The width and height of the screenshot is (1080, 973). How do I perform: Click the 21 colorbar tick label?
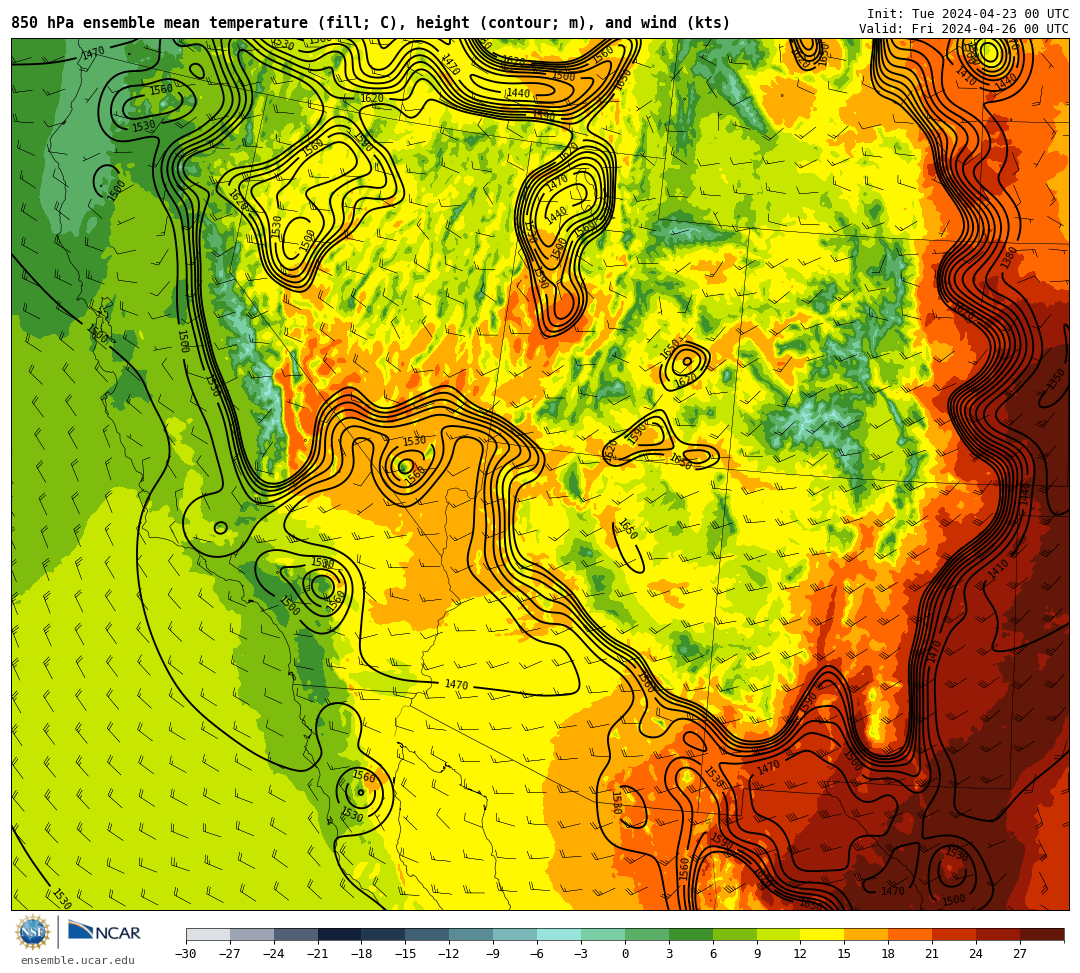coord(932,954)
